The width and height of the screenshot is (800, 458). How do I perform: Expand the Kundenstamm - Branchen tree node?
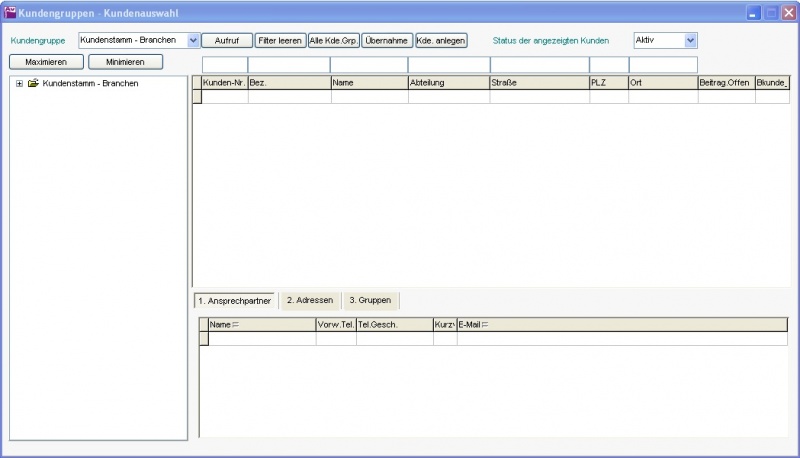click(19, 83)
